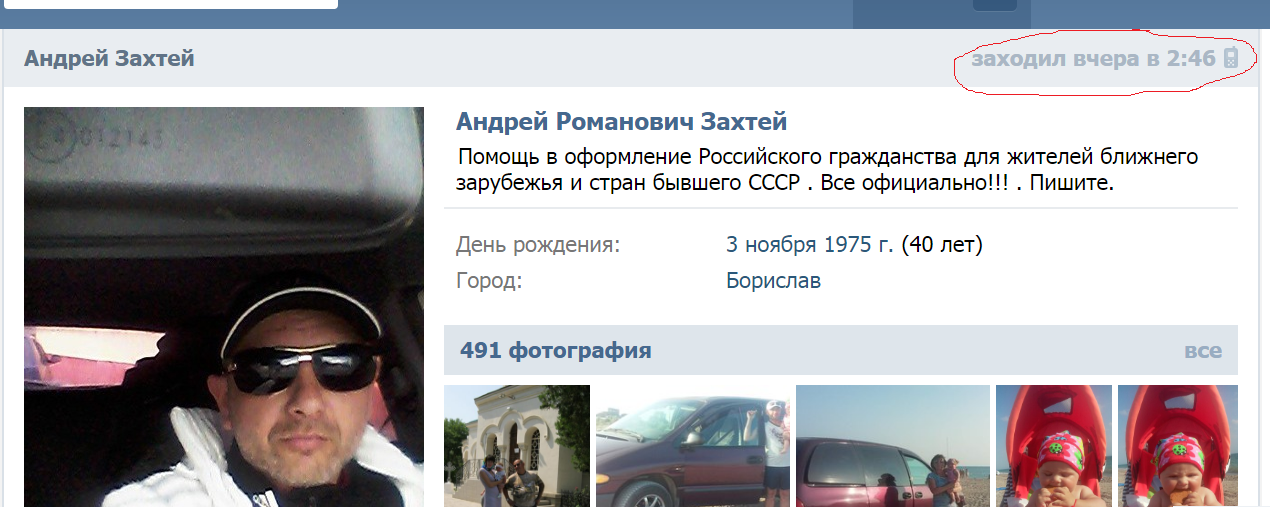Click the mobile phone icon beside last-seen time

point(1231,59)
